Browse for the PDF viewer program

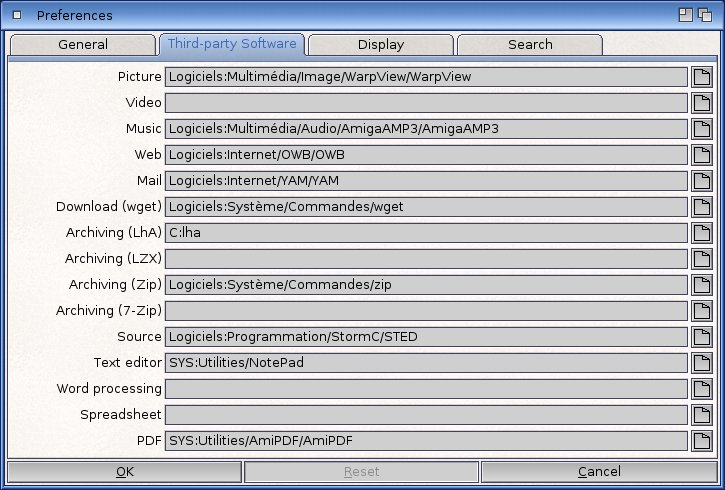701,441
